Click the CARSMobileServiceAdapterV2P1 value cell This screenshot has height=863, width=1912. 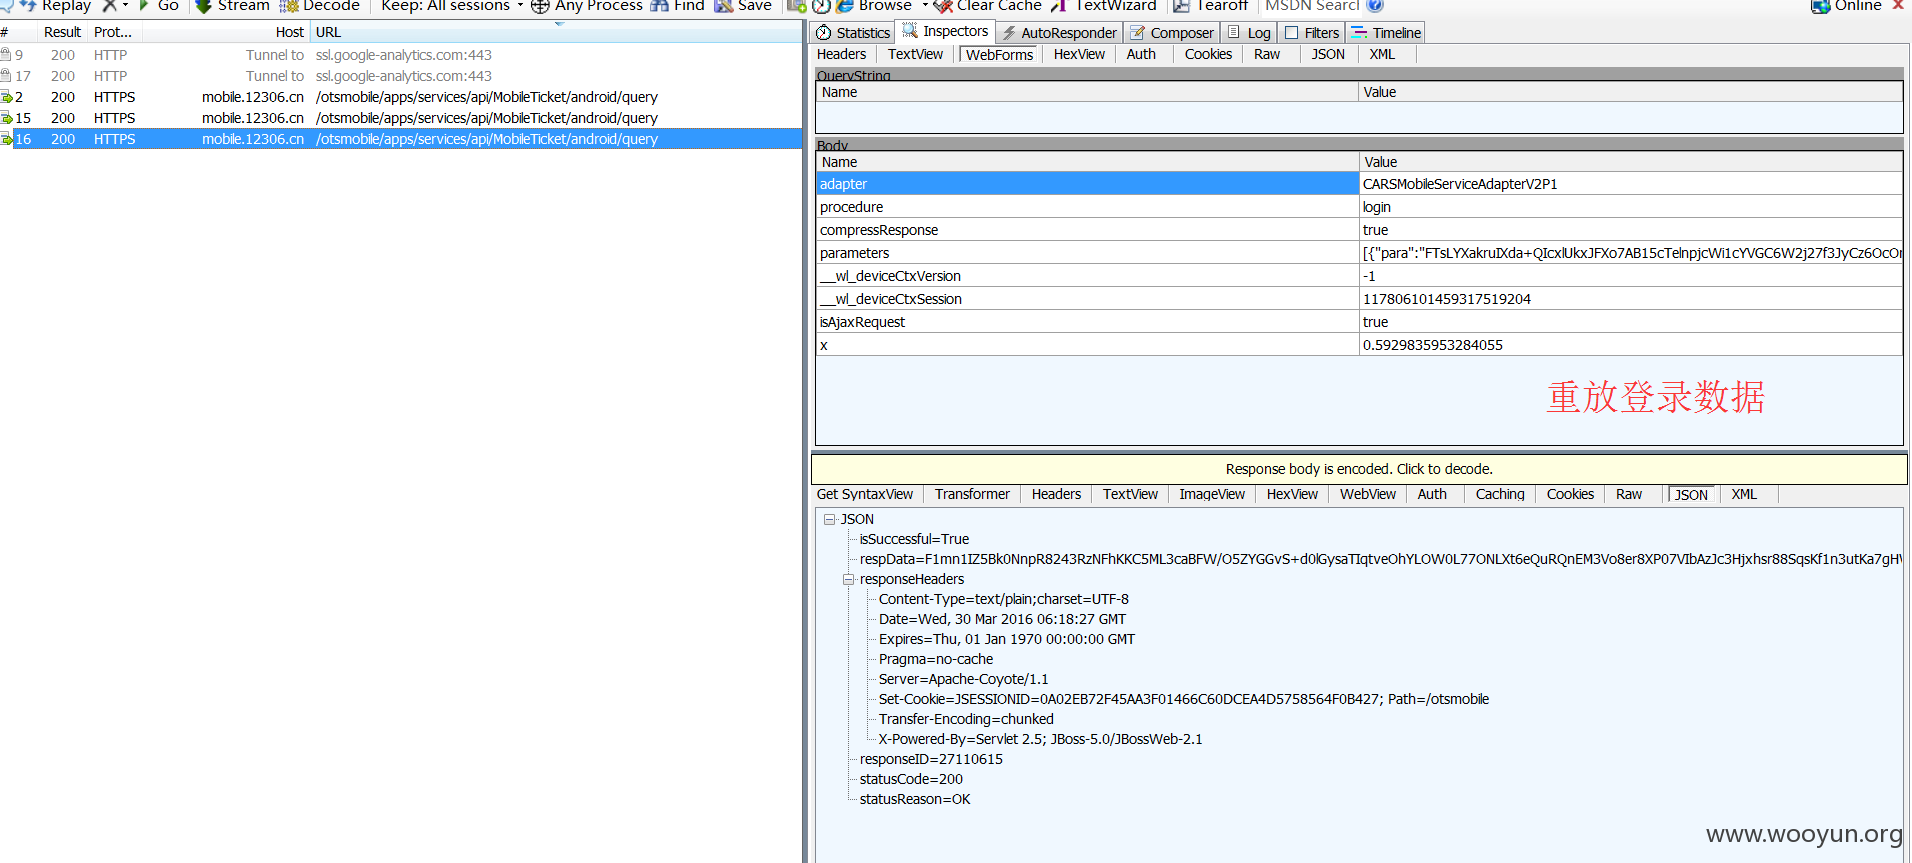pos(1631,184)
